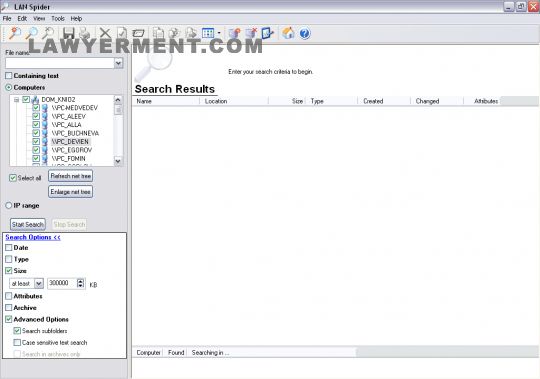Click the 300000 size value field

62,283
